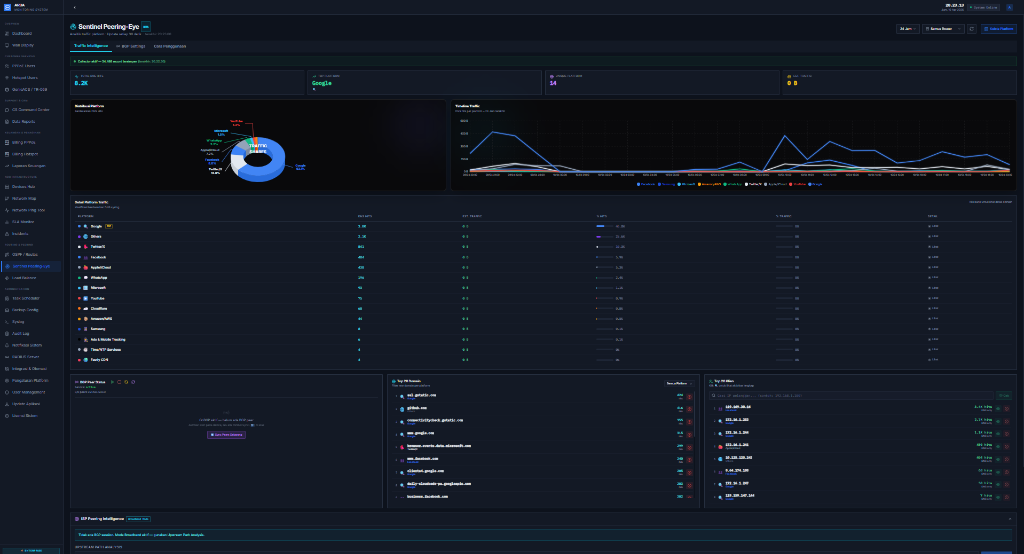1024x554 pixels.
Task: Collapse the ISP Peering Intelligence panel
Action: 1010,519
